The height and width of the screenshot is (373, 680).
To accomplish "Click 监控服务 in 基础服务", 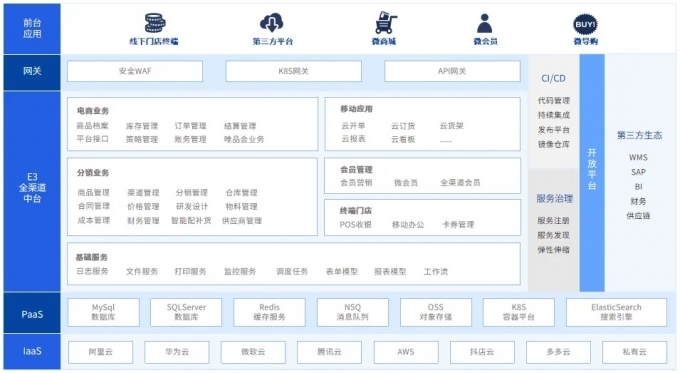I will 240,272.
